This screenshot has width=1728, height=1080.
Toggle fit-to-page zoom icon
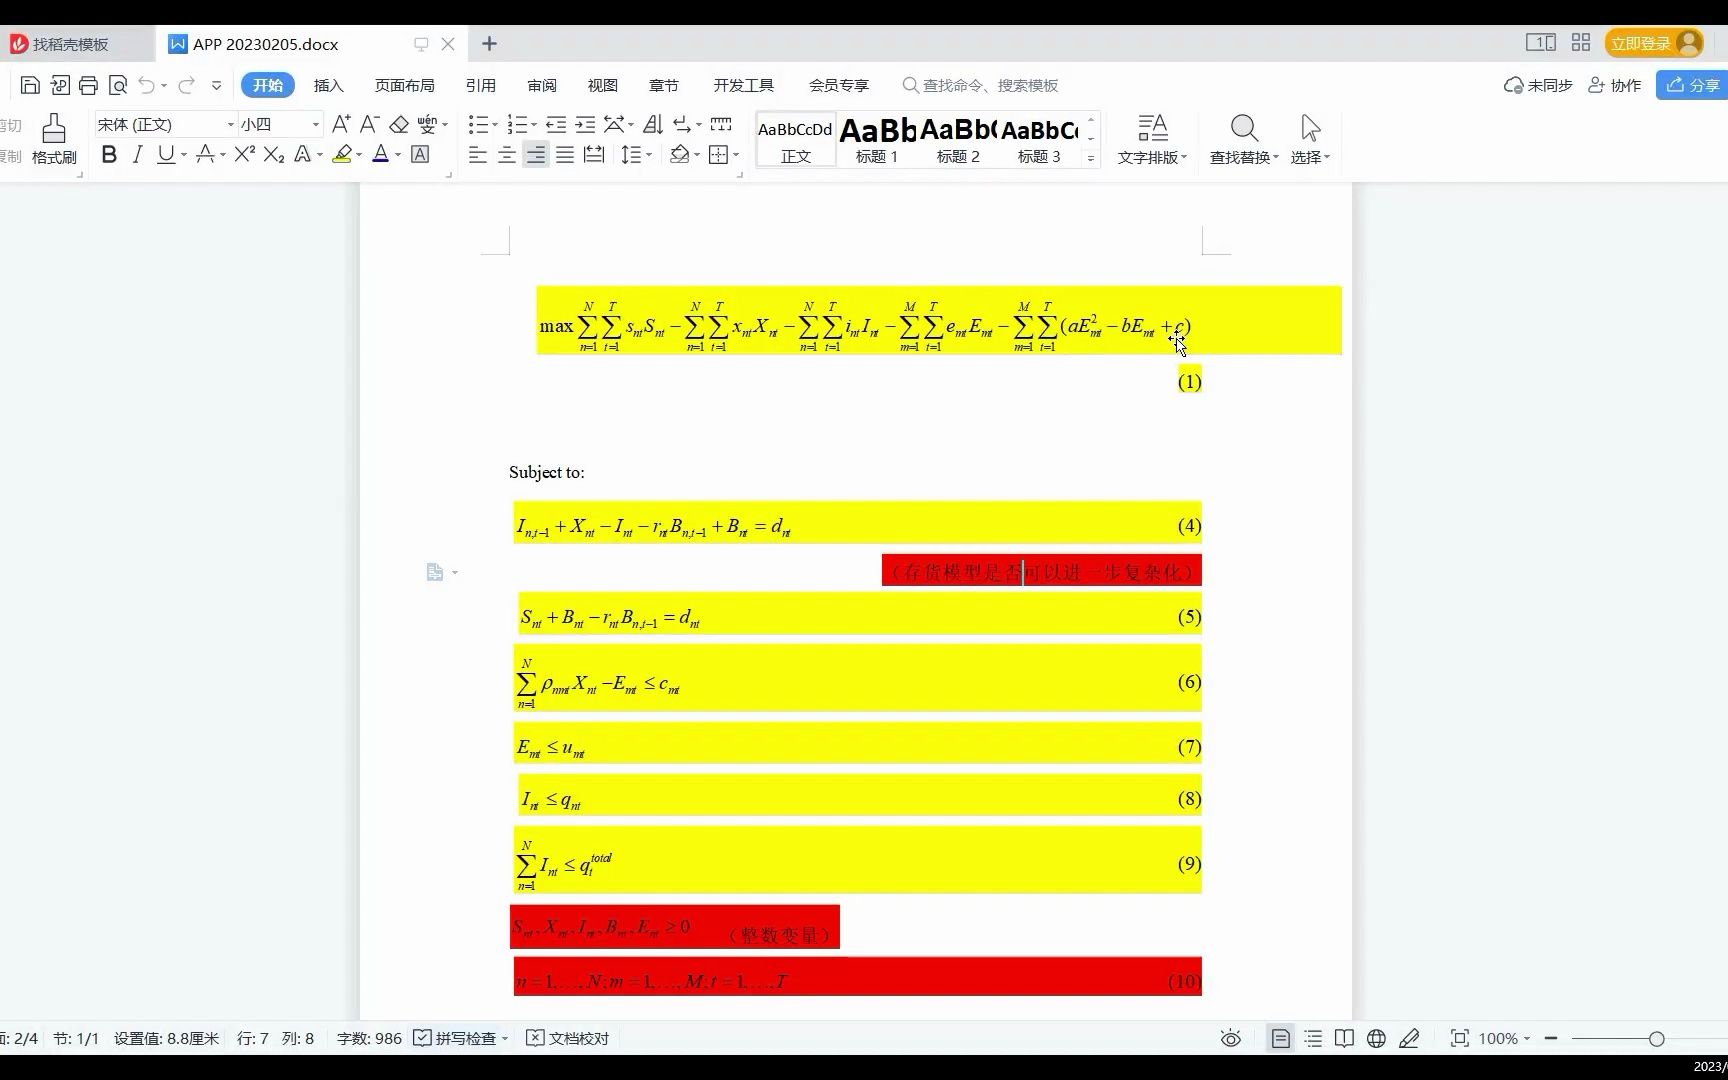[1460, 1038]
